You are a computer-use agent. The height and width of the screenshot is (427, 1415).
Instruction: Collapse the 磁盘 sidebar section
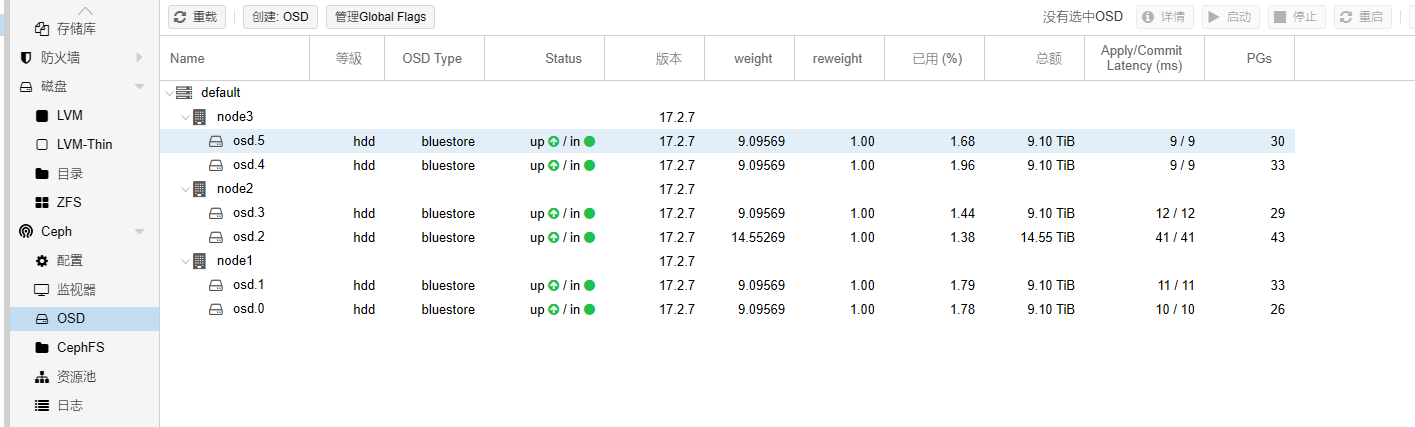[139, 87]
